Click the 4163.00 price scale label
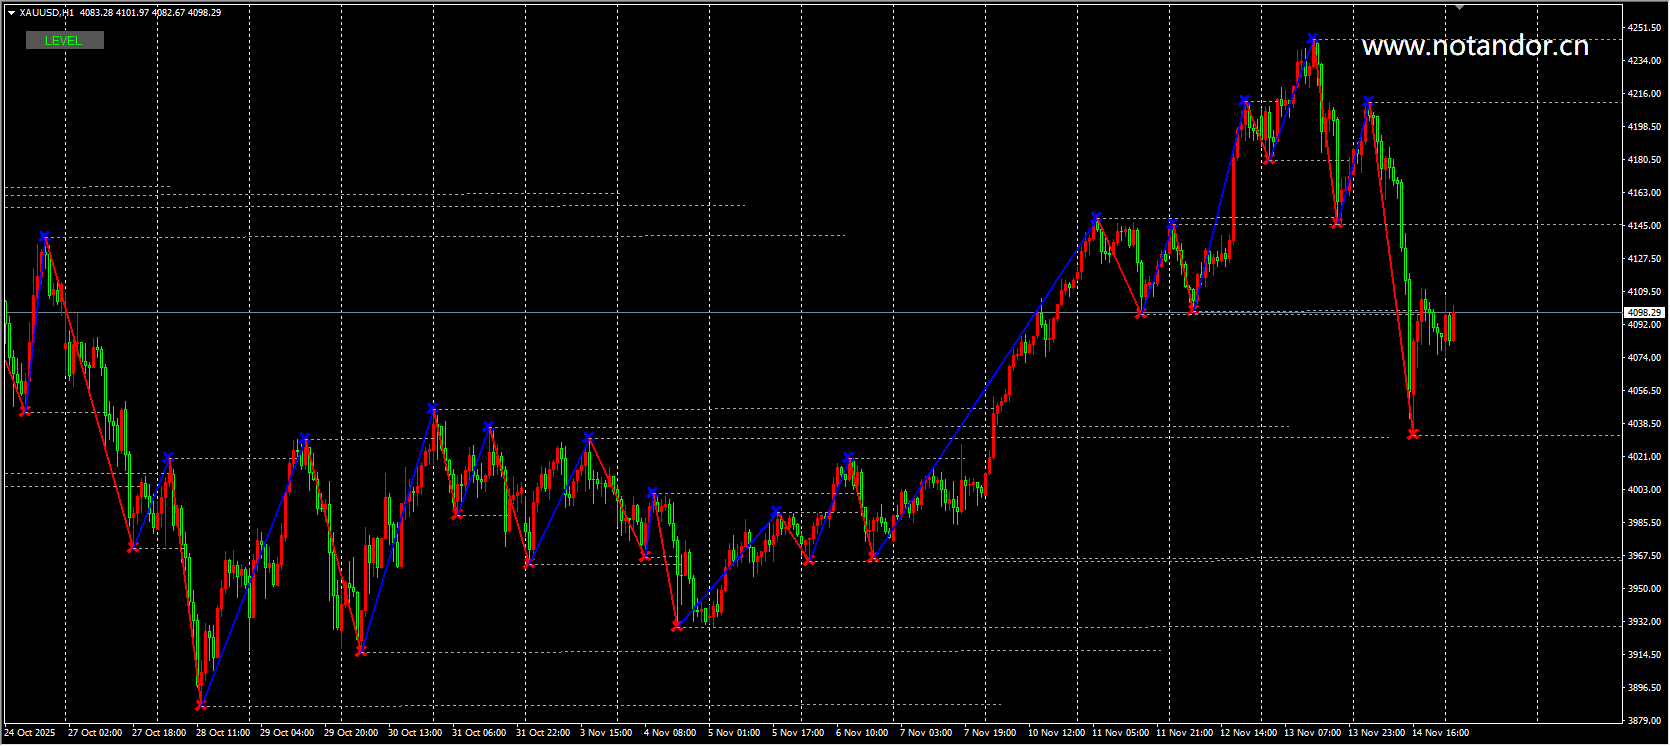This screenshot has width=1670, height=746. click(x=1644, y=192)
